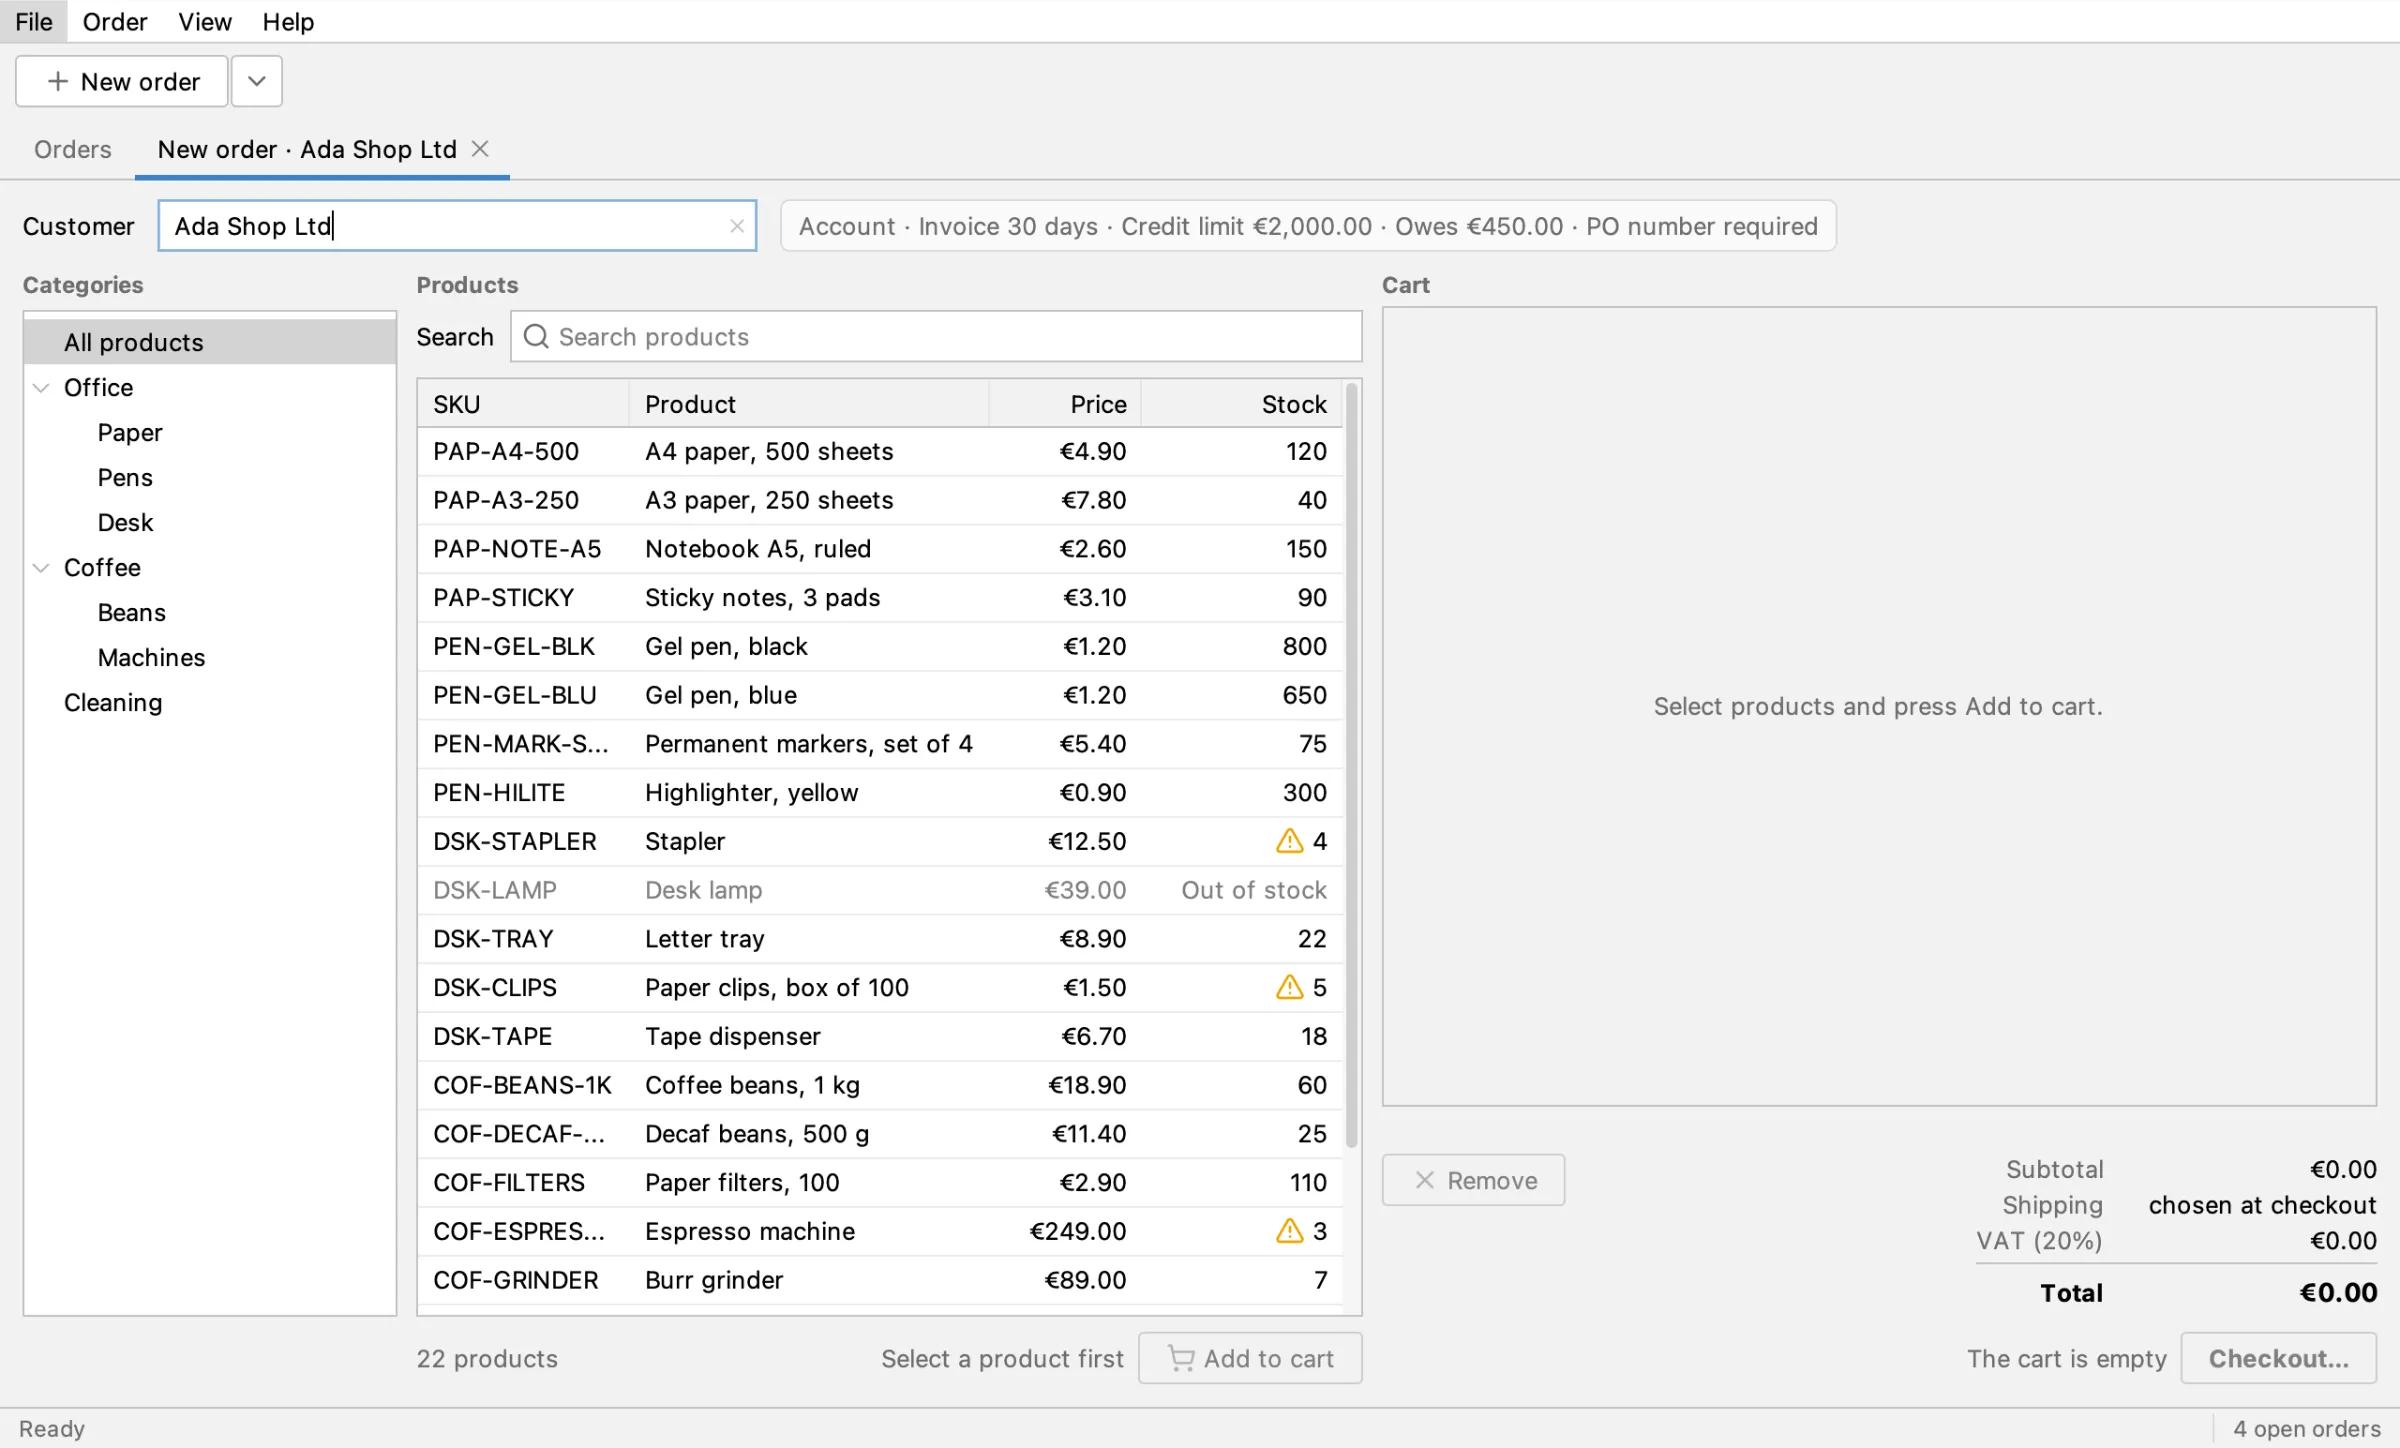The width and height of the screenshot is (2400, 1448).
Task: Sort by the Price column header
Action: pyautogui.click(x=1066, y=404)
